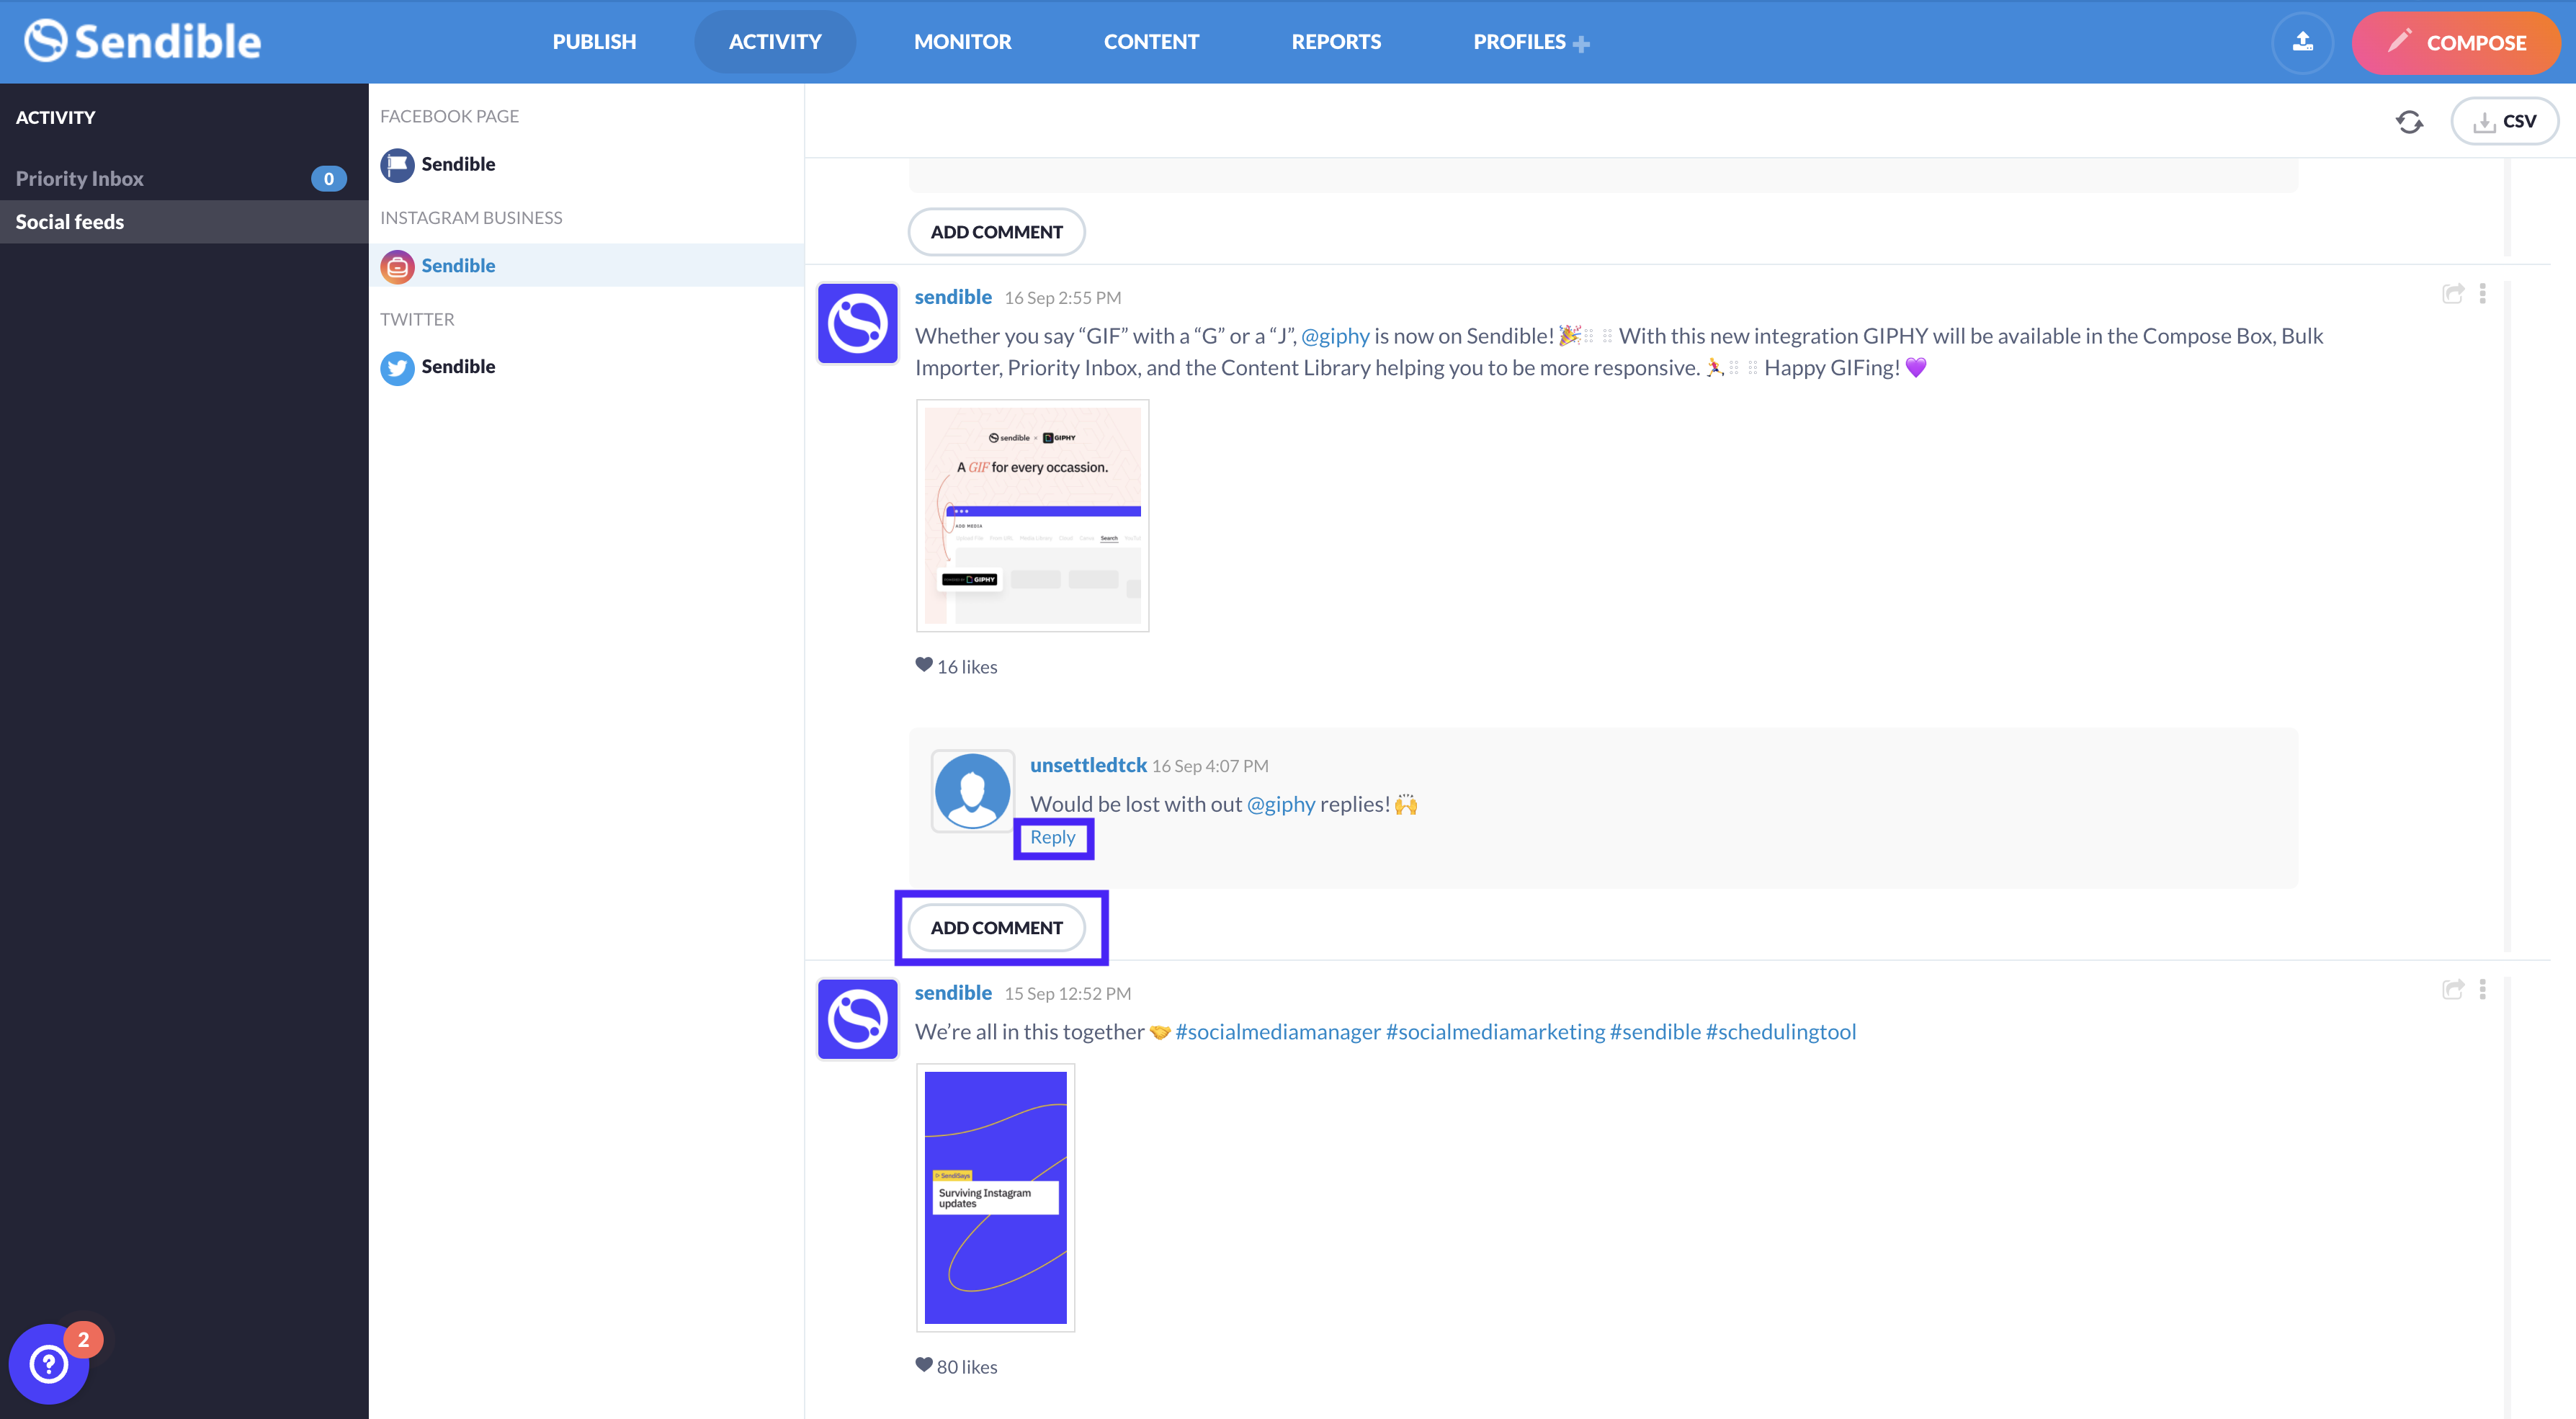
Task: Click the Priority Inbox count badge 0
Action: tap(328, 179)
